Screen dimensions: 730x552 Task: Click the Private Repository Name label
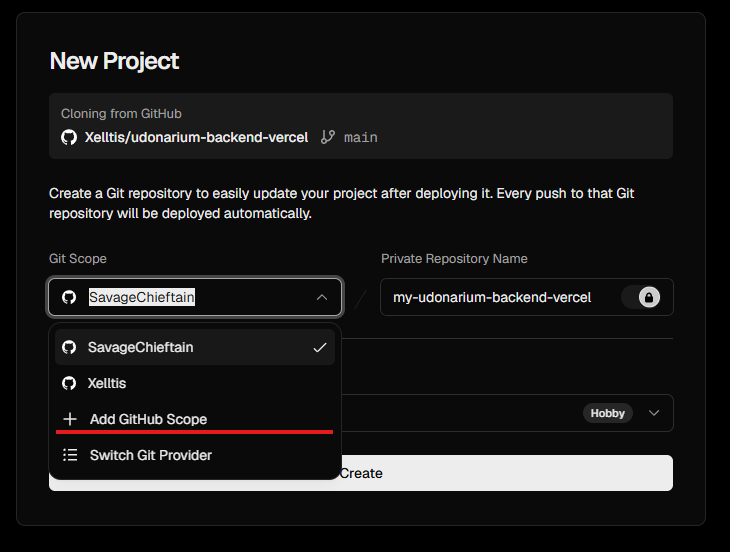point(454,259)
